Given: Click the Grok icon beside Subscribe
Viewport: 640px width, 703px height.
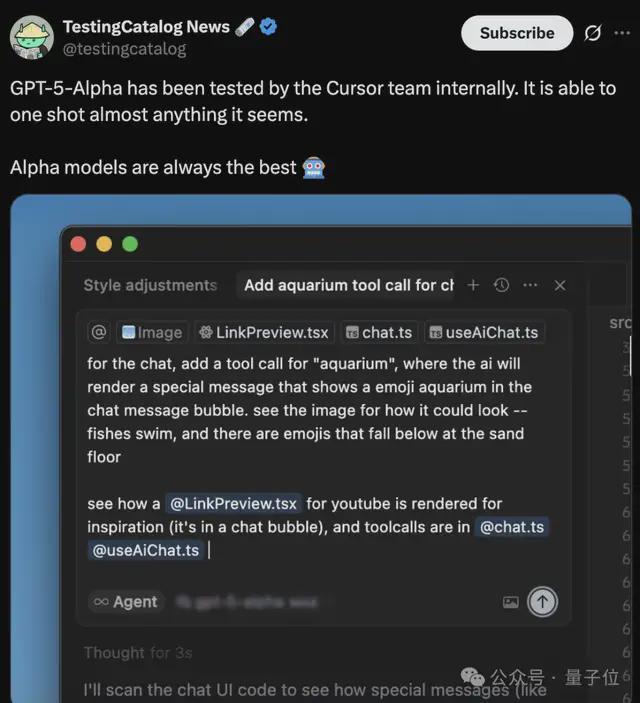Looking at the screenshot, I should [592, 33].
